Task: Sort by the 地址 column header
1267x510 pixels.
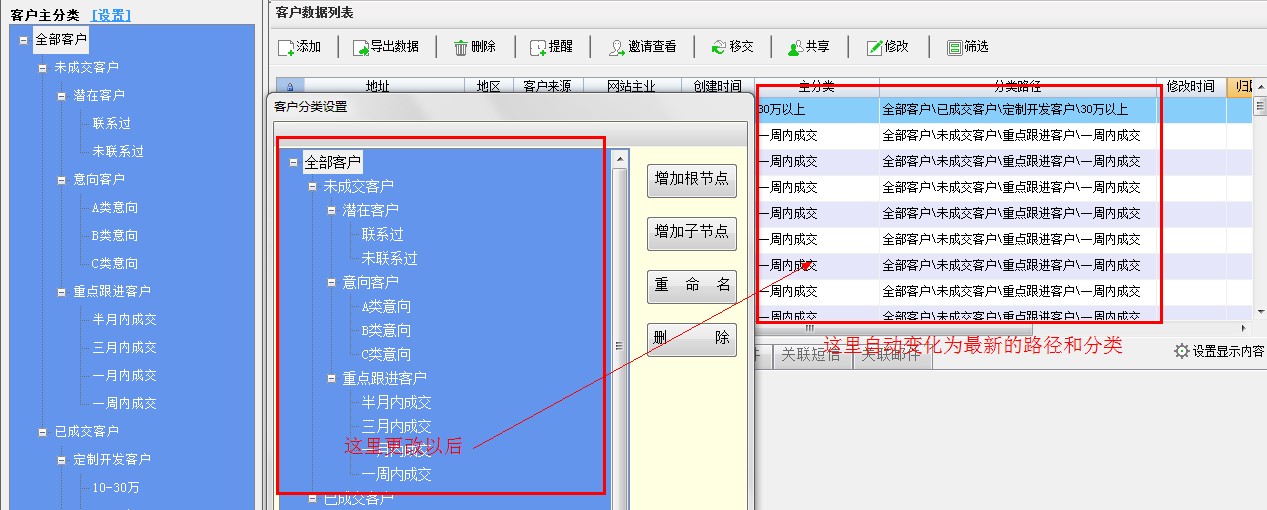Action: pos(384,87)
